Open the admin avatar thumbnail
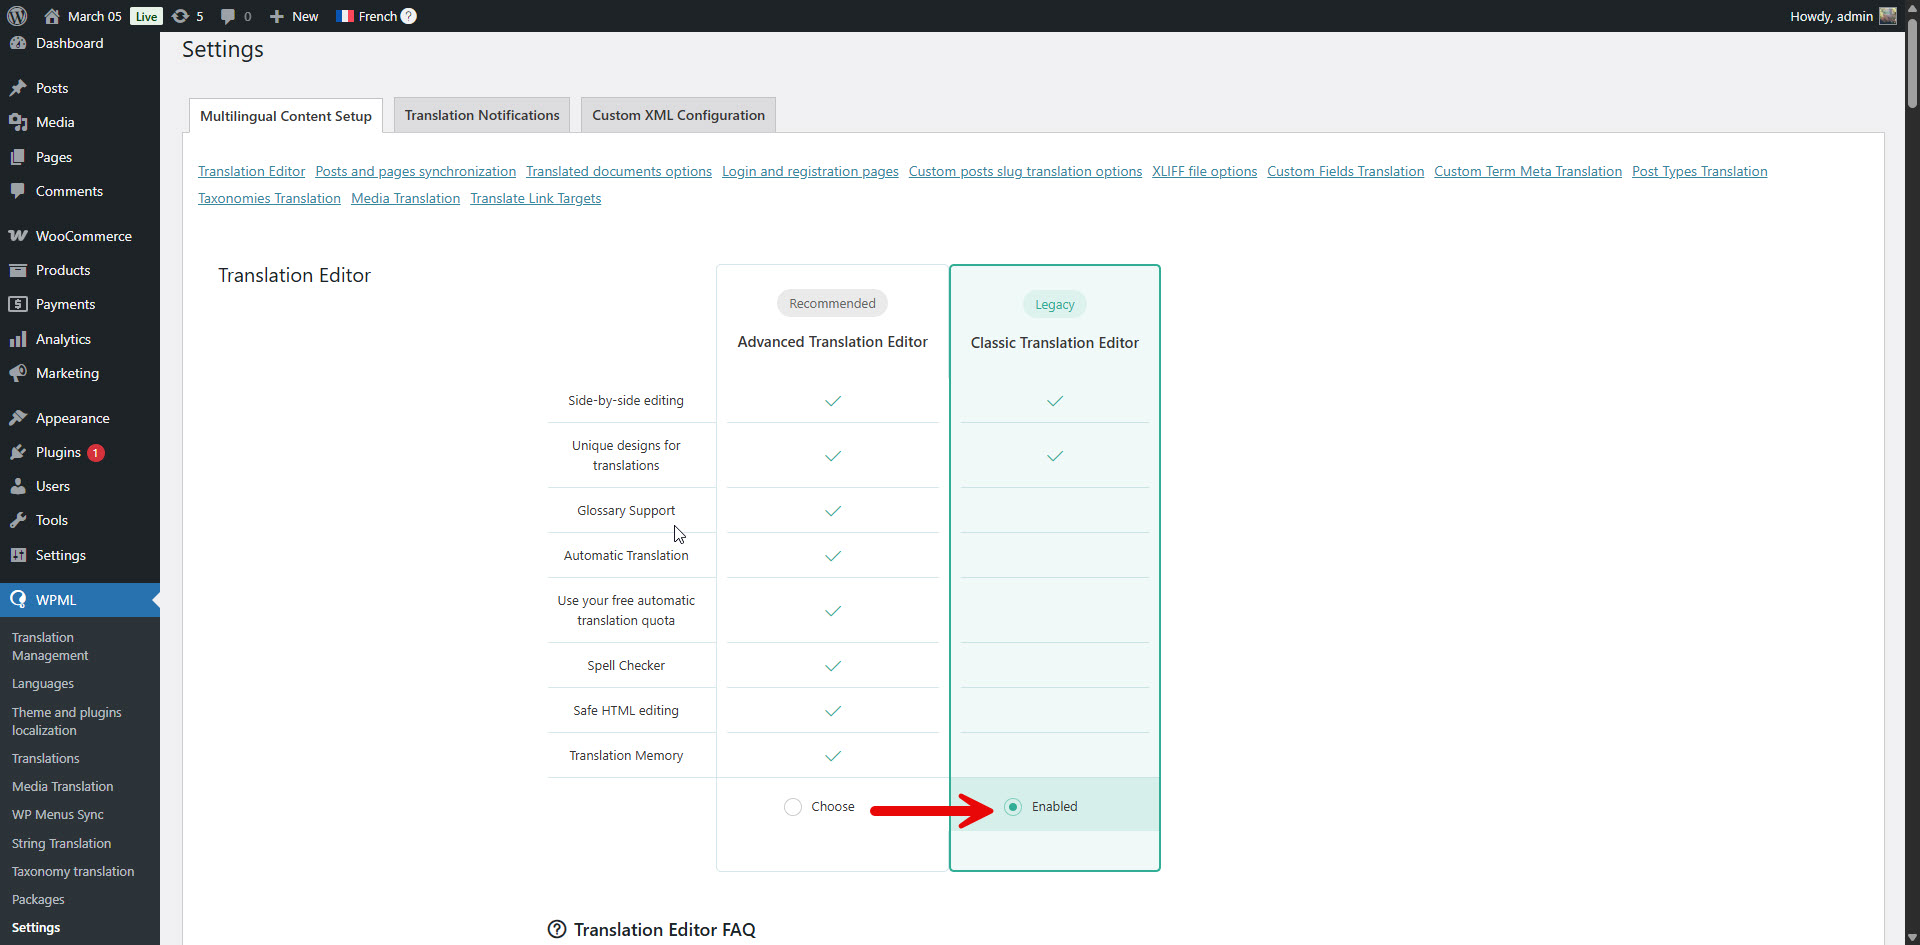 1888,16
